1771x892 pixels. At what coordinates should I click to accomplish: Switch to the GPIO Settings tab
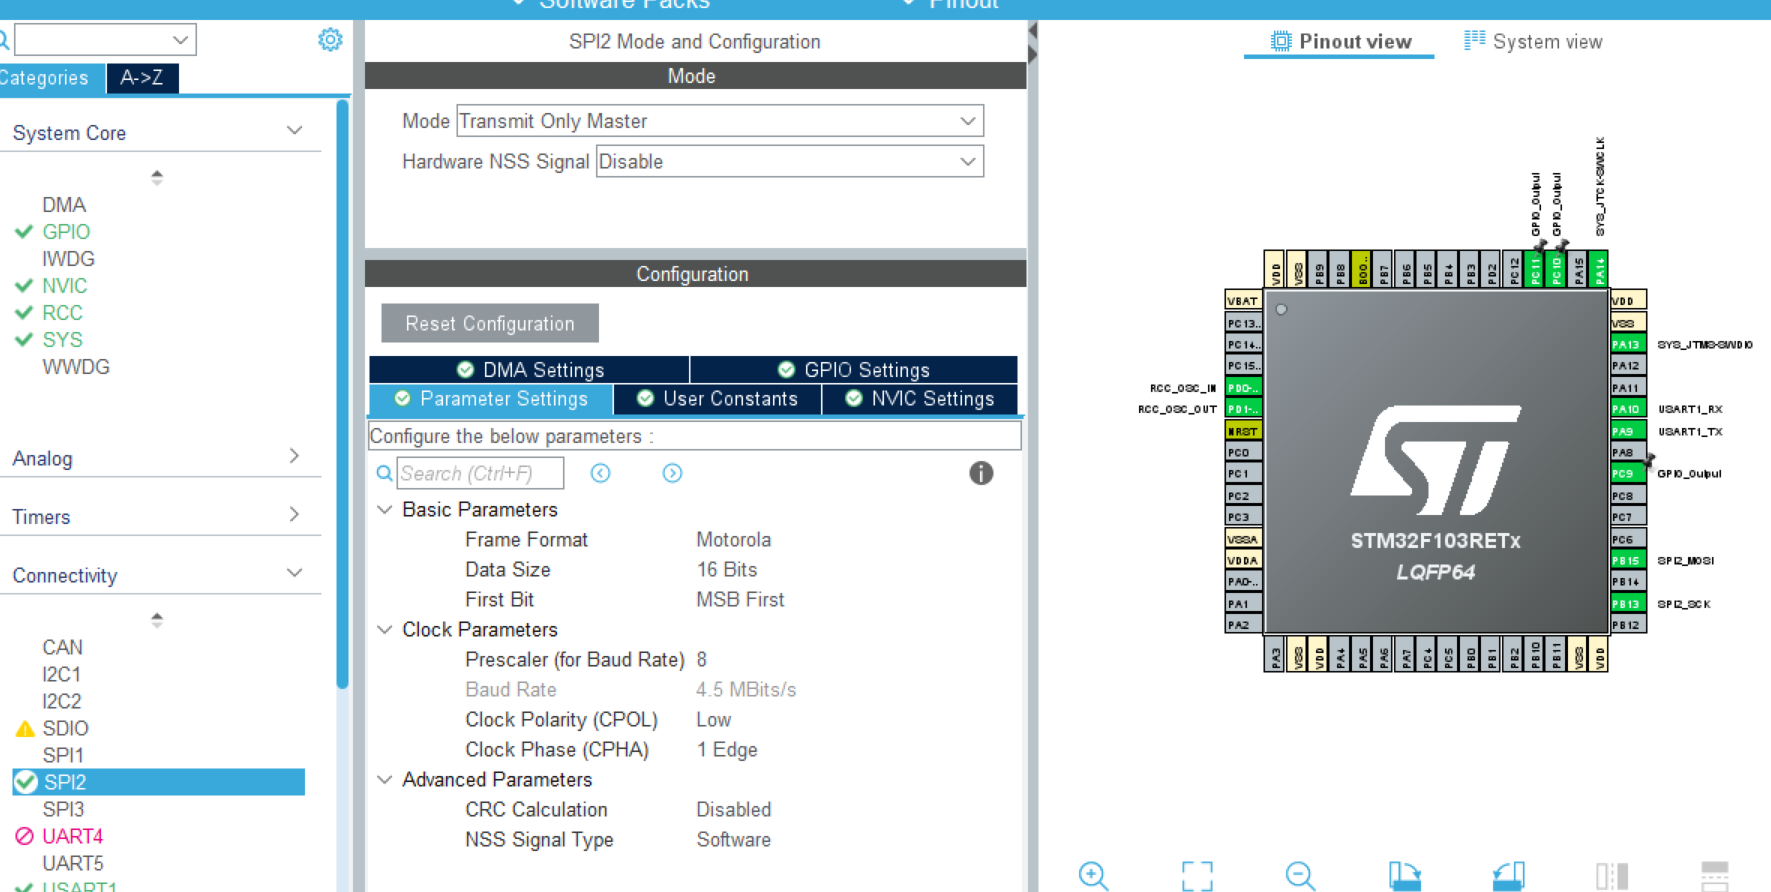coord(854,370)
